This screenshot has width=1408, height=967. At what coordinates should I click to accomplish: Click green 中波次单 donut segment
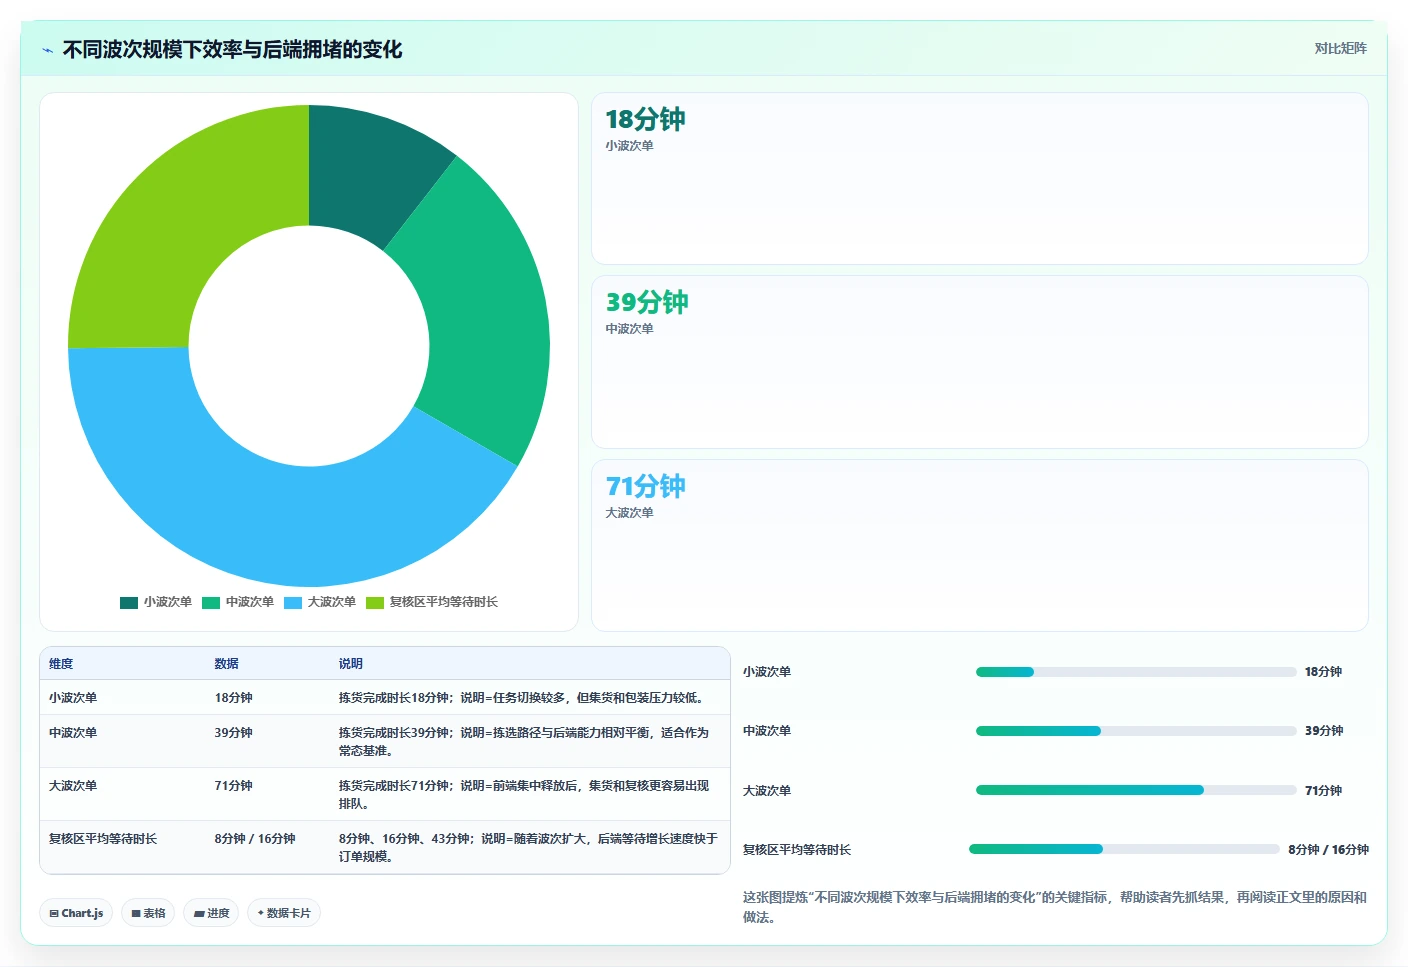480,310
